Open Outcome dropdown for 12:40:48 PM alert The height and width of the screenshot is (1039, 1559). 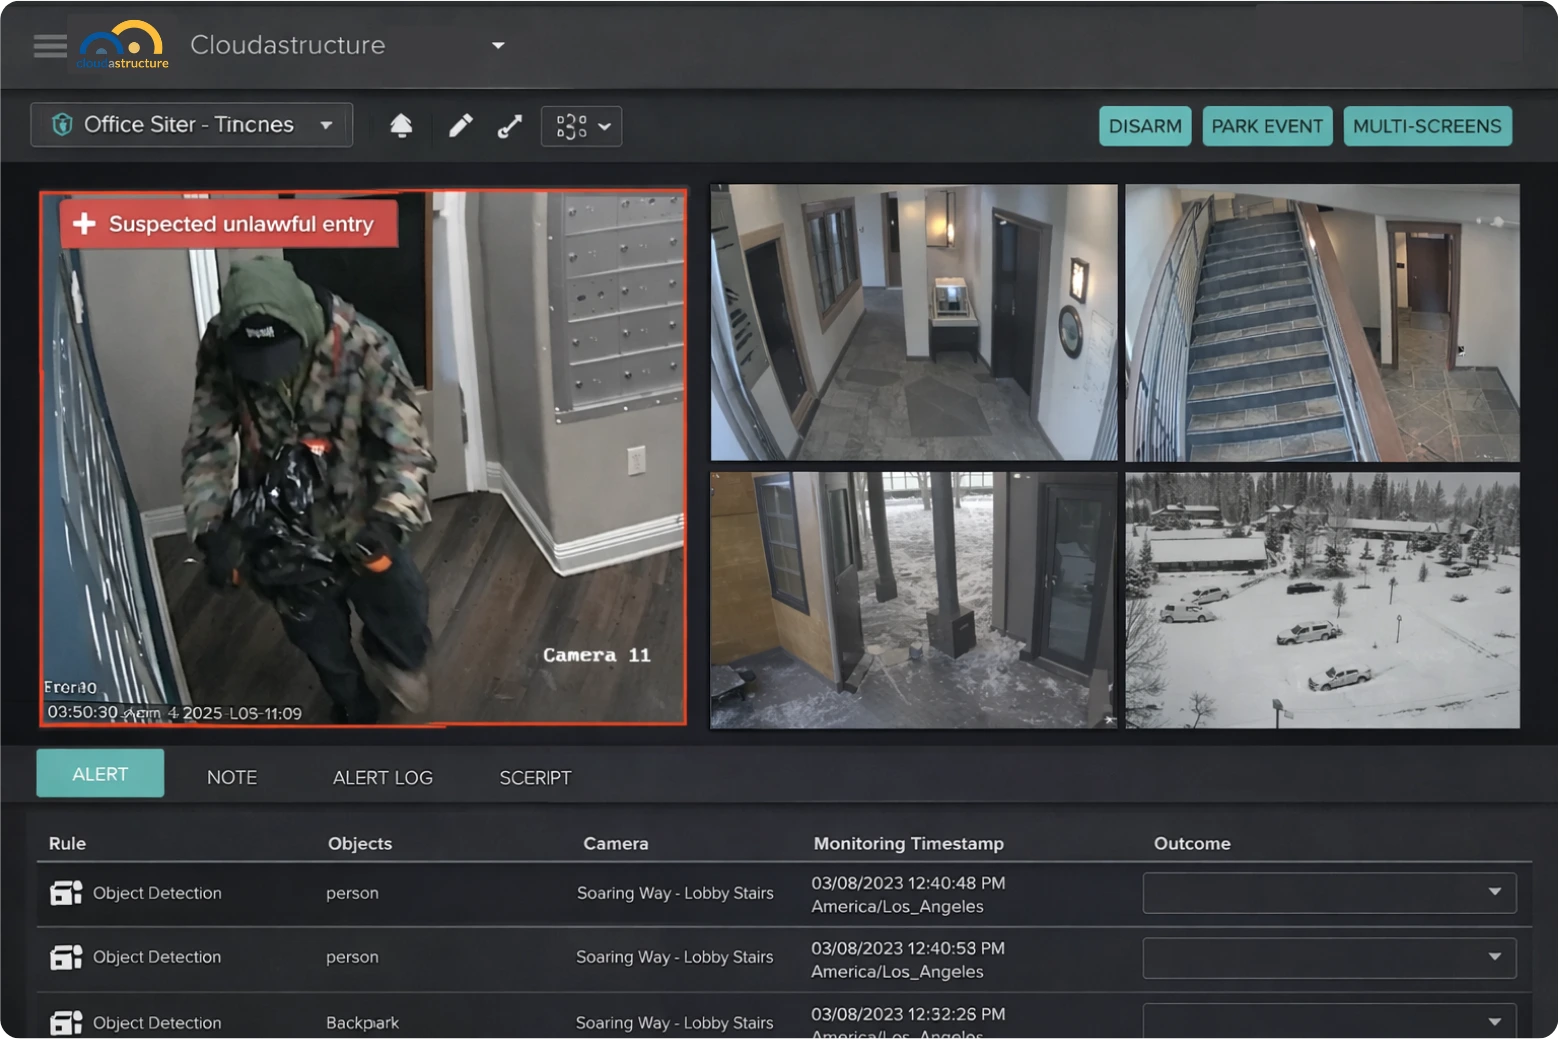tap(1329, 893)
